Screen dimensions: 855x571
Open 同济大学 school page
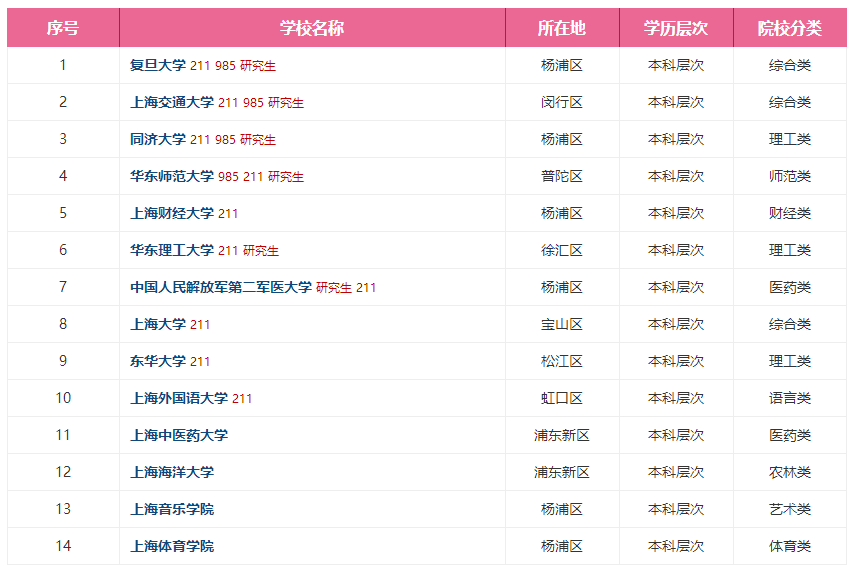pos(157,139)
